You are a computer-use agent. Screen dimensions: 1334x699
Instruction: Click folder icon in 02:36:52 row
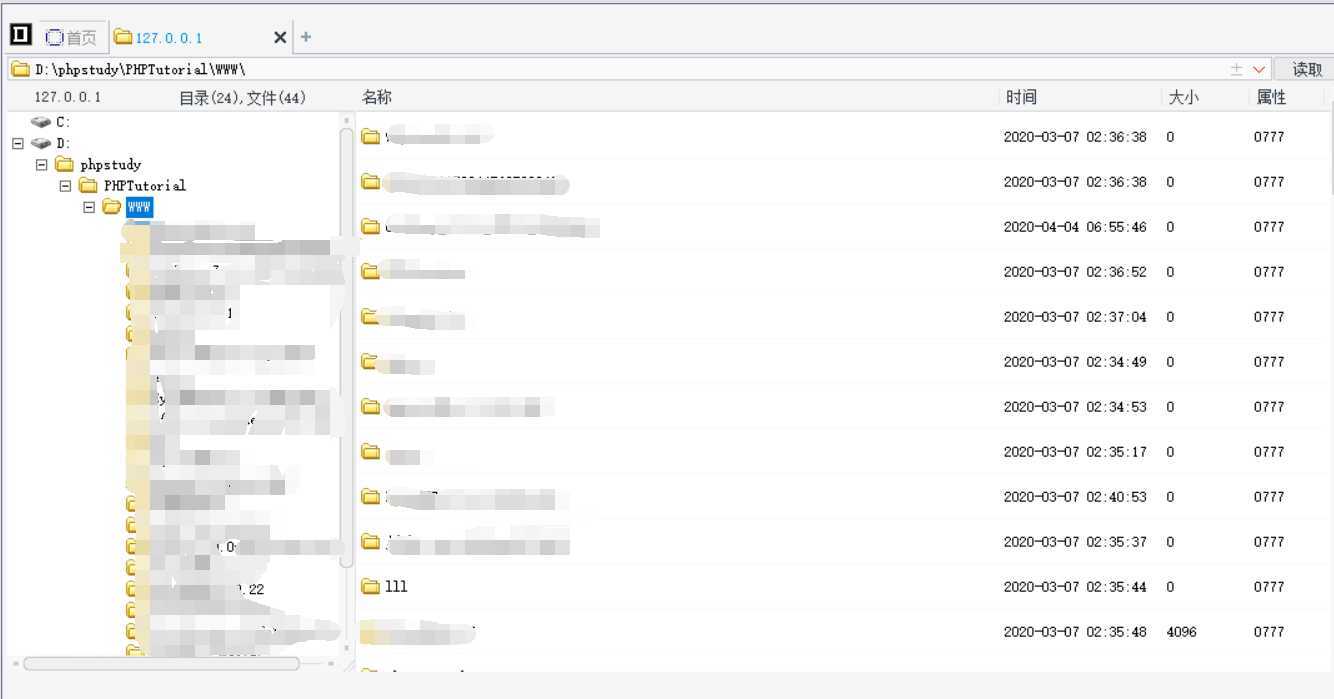(x=371, y=271)
